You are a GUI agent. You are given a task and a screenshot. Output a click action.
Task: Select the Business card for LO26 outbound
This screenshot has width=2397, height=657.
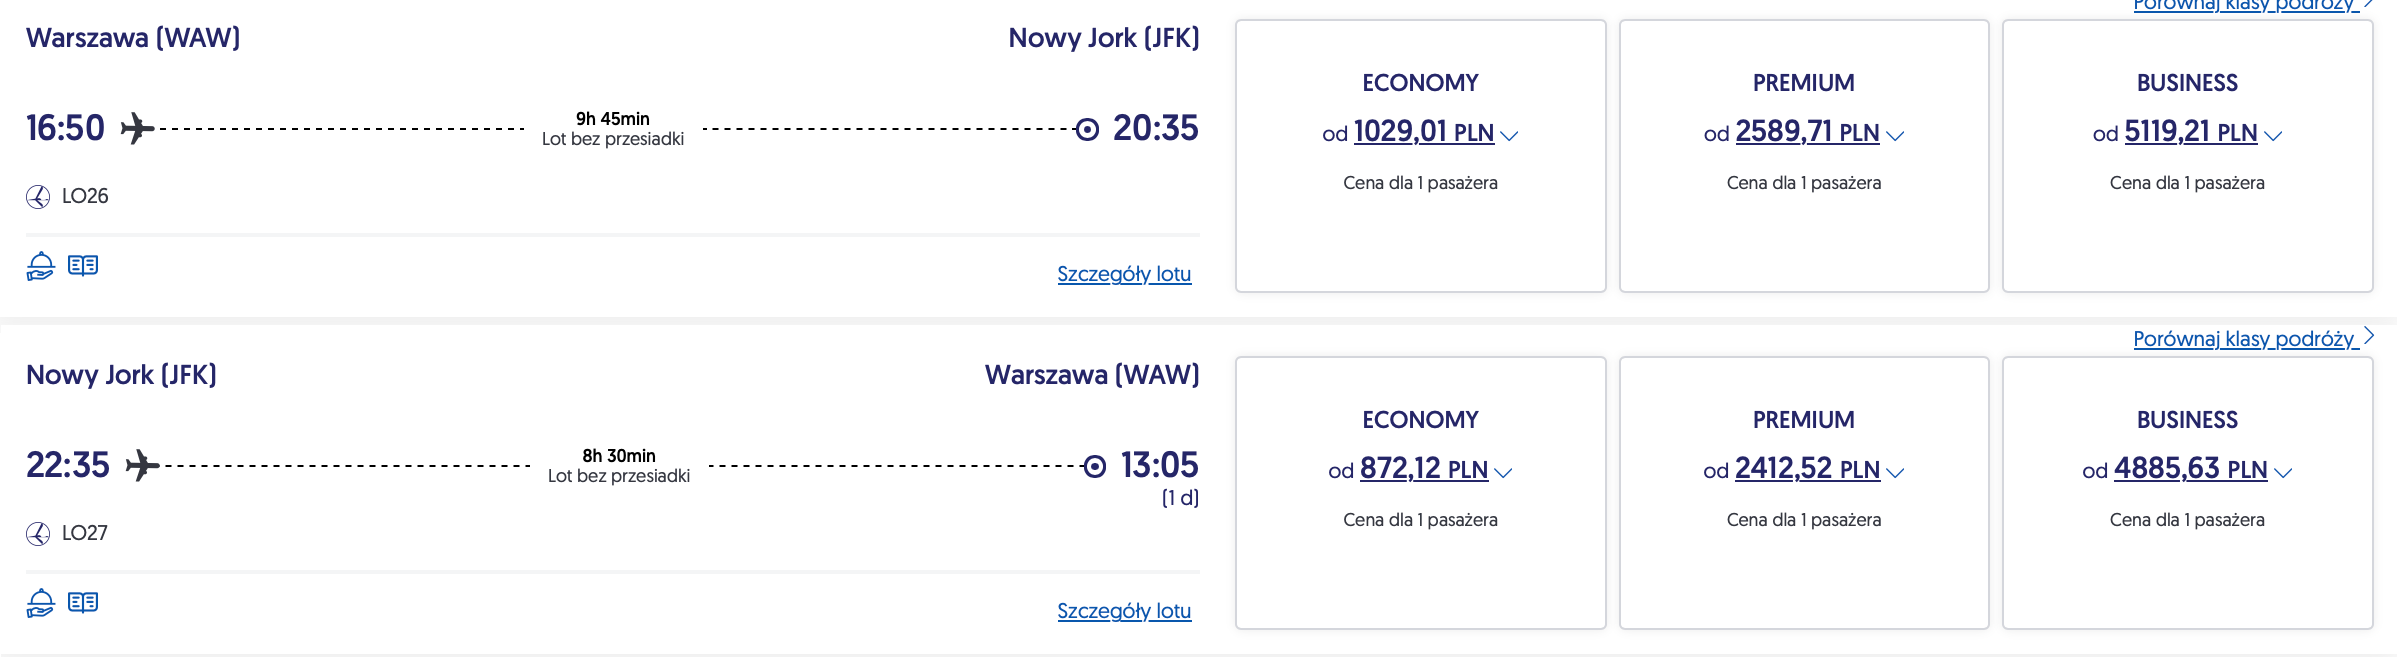(x=2187, y=240)
